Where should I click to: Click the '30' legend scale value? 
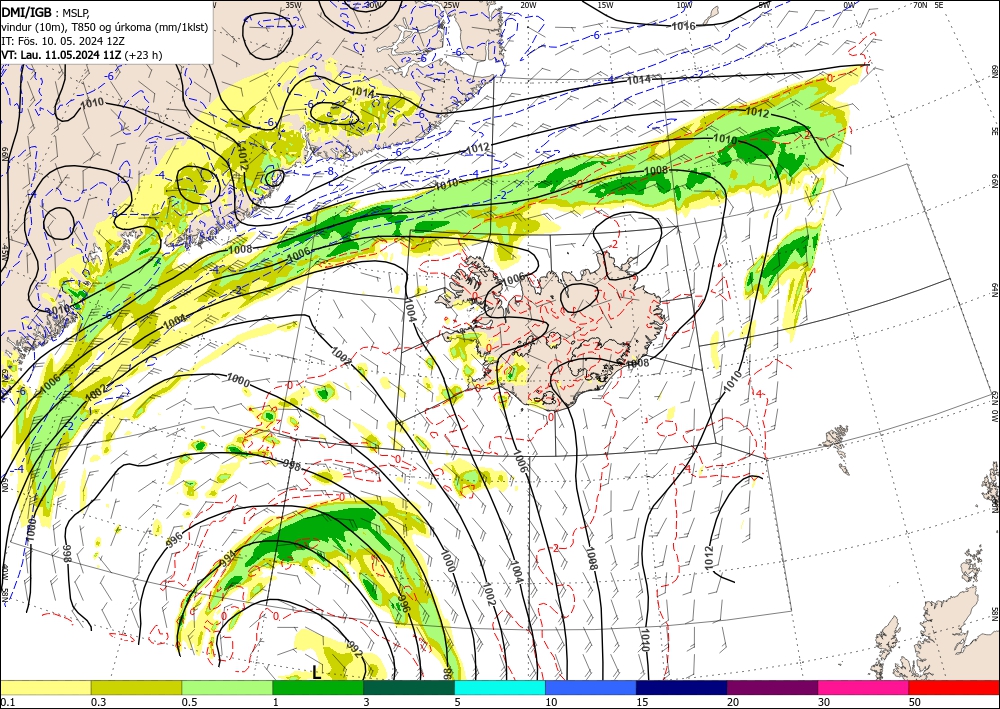coord(825,702)
